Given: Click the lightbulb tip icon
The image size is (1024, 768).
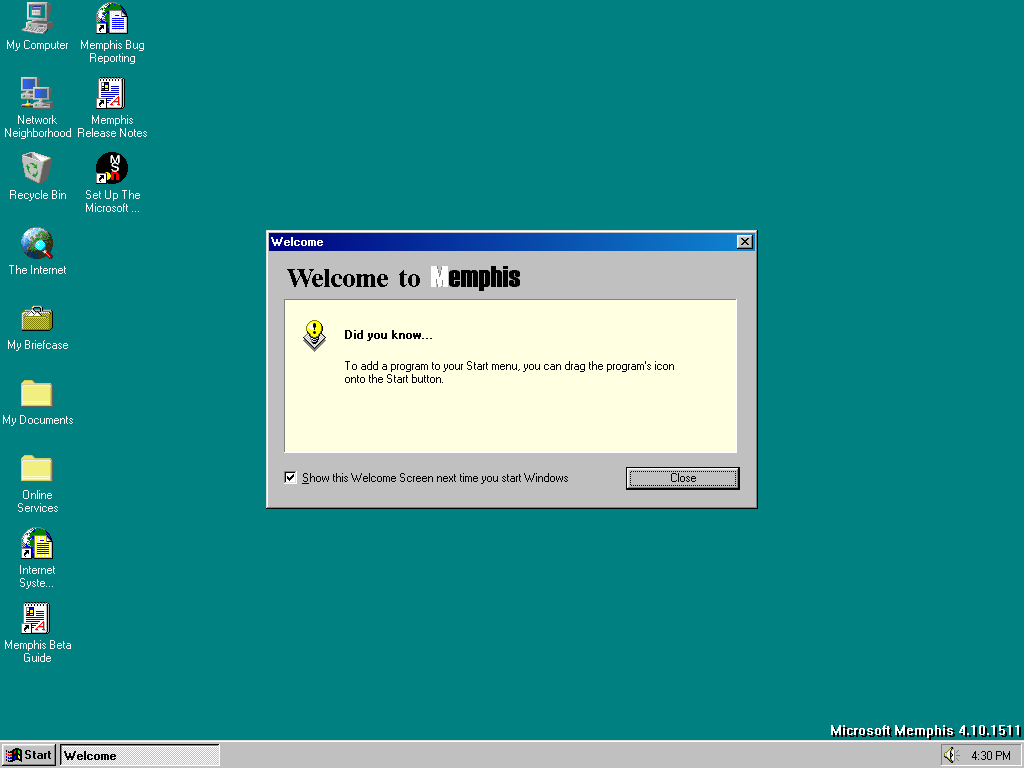Looking at the screenshot, I should (315, 335).
